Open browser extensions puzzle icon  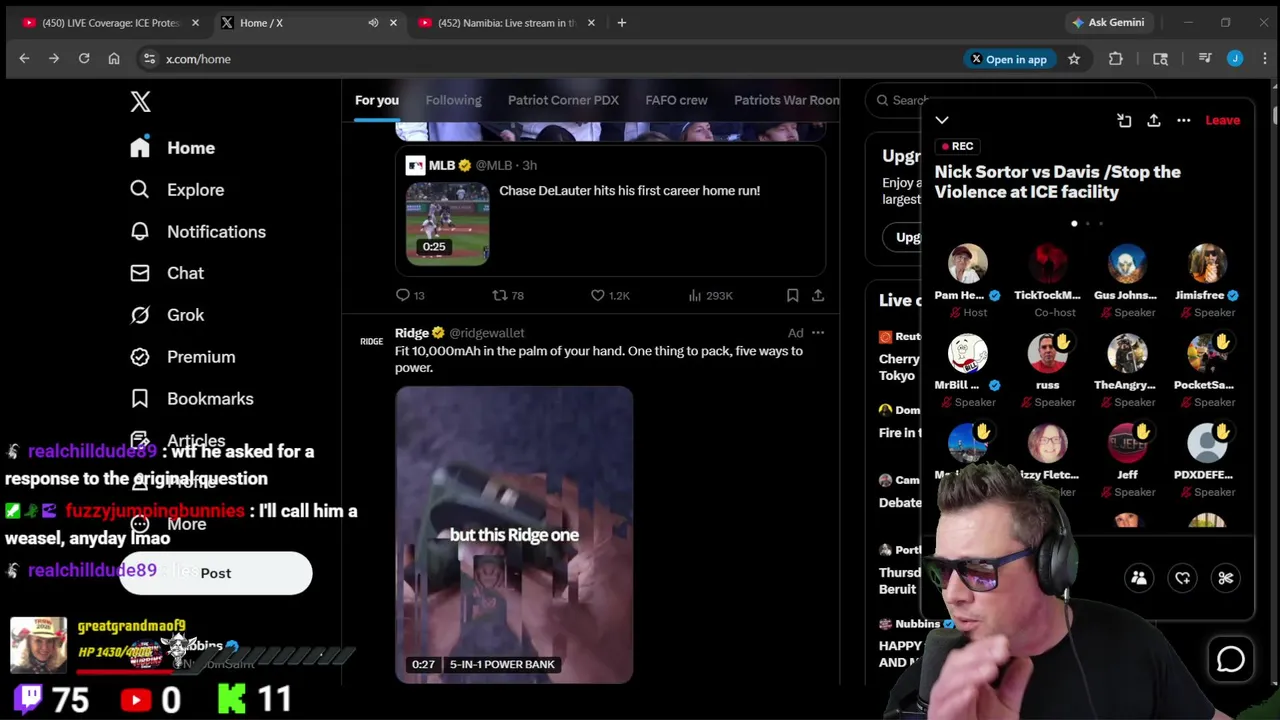coord(1116,59)
